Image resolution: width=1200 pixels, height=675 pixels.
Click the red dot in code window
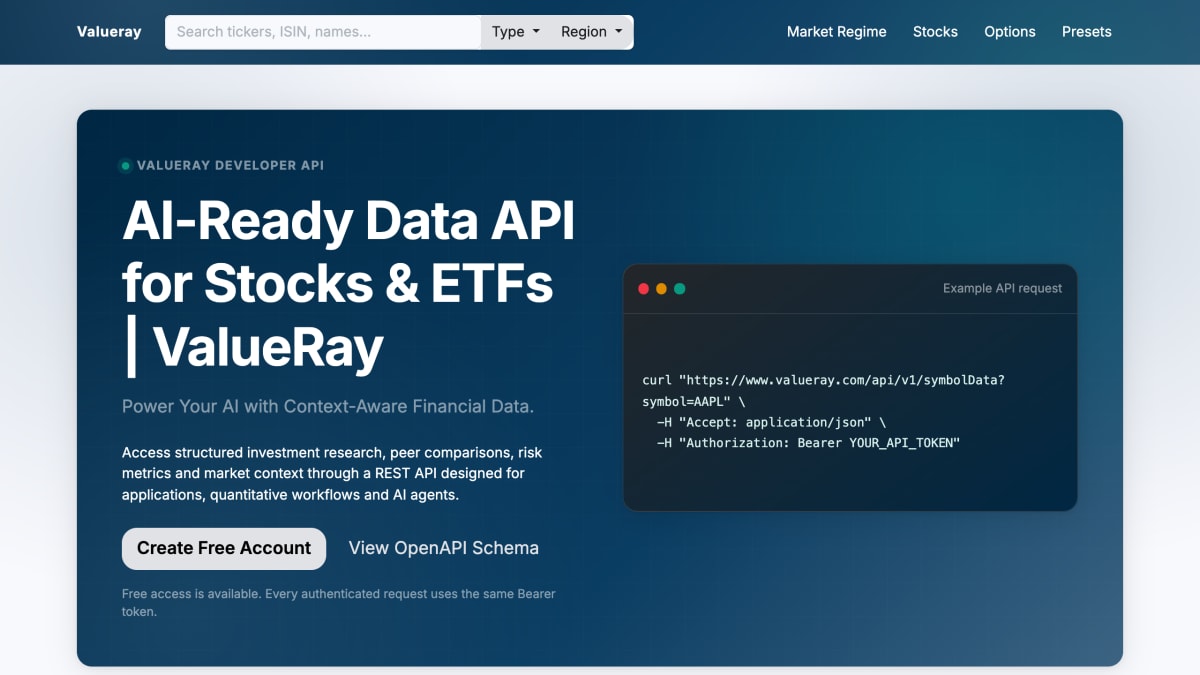coord(644,289)
